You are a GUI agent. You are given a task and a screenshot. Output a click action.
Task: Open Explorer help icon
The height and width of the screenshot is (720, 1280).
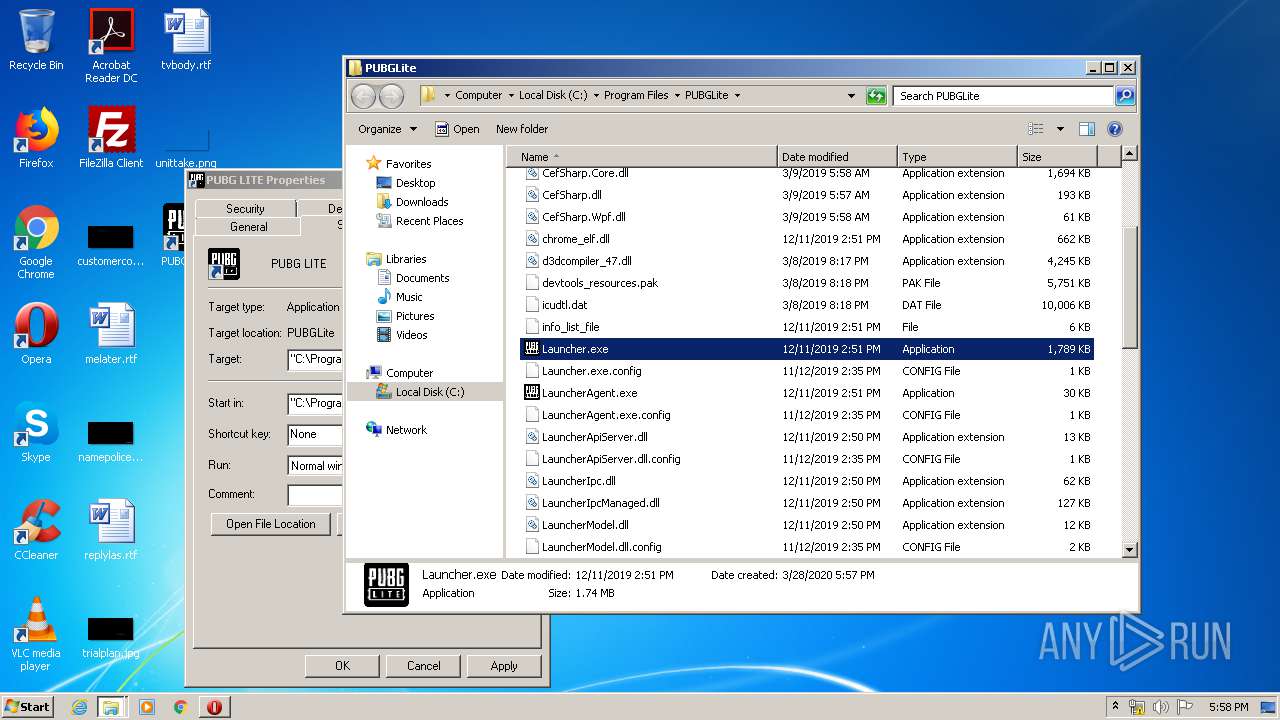point(1115,129)
